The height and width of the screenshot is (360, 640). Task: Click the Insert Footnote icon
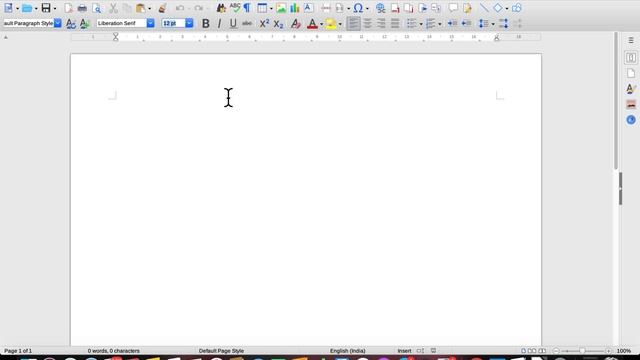pyautogui.click(x=395, y=8)
